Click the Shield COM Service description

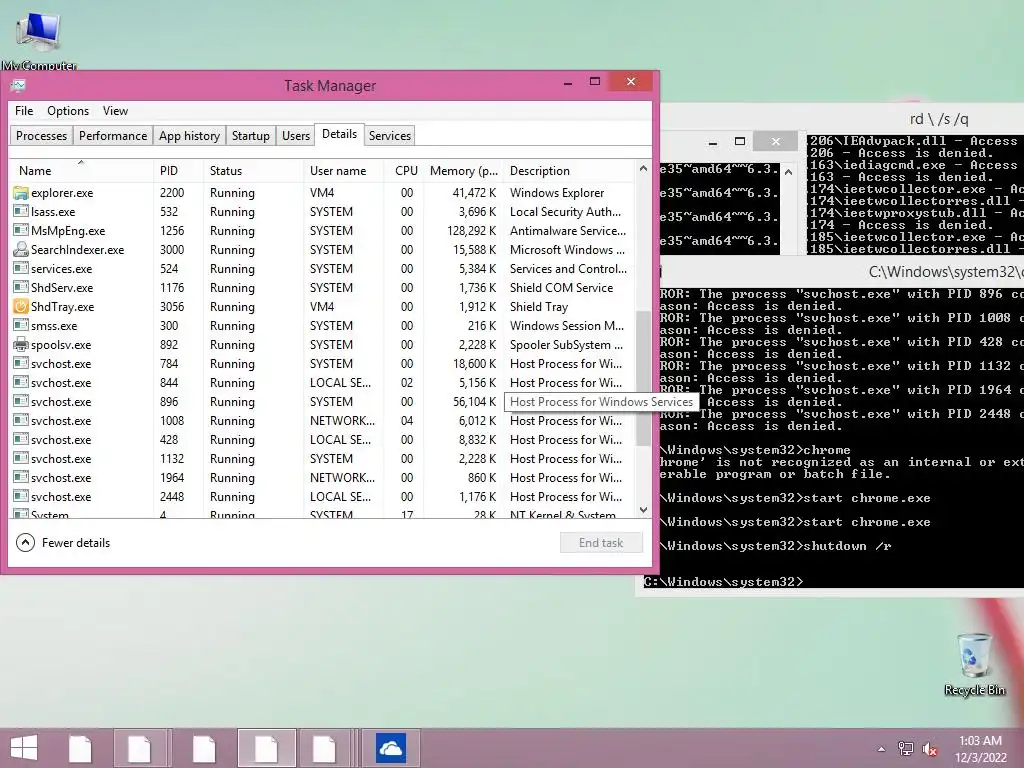[x=562, y=287]
